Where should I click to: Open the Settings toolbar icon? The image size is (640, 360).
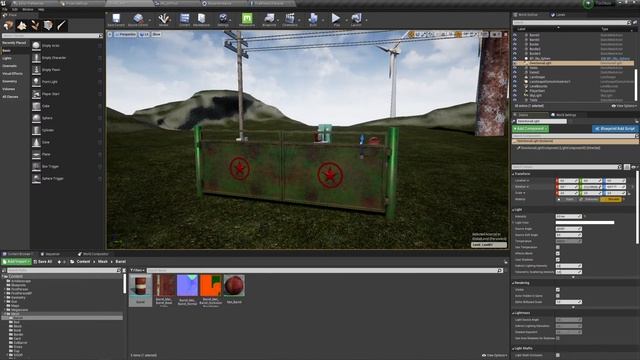pyautogui.click(x=223, y=19)
